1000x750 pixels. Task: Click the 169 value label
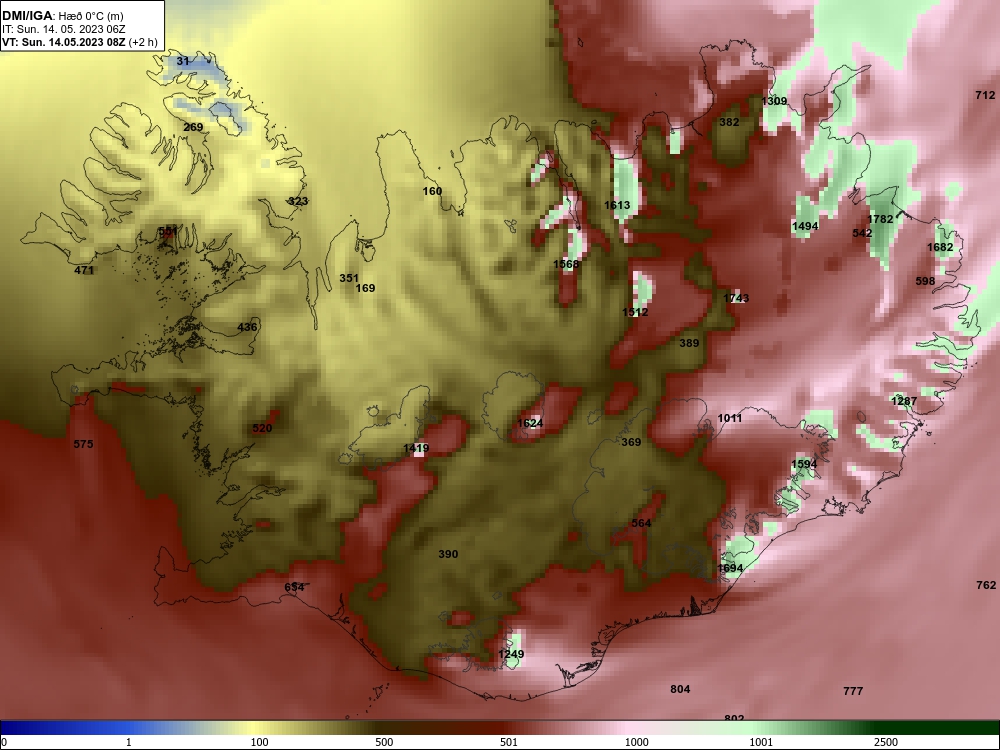[365, 288]
